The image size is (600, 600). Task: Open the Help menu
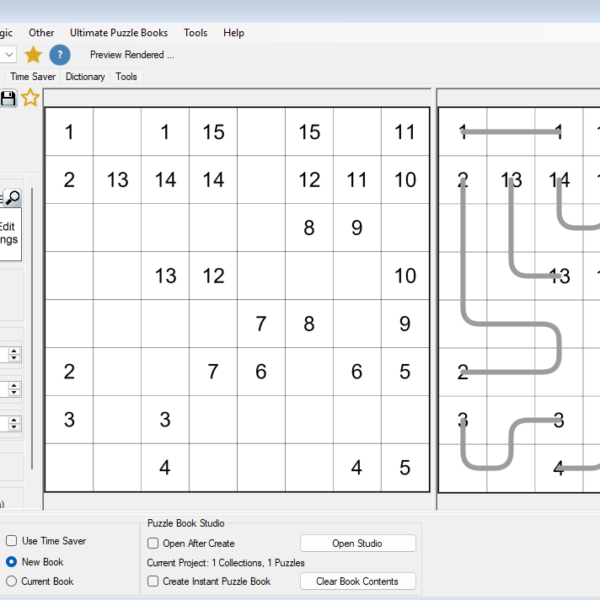(234, 33)
